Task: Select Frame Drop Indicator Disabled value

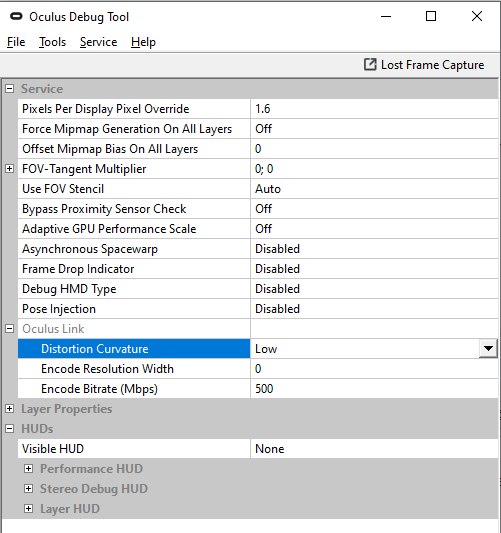Action: click(x=374, y=269)
